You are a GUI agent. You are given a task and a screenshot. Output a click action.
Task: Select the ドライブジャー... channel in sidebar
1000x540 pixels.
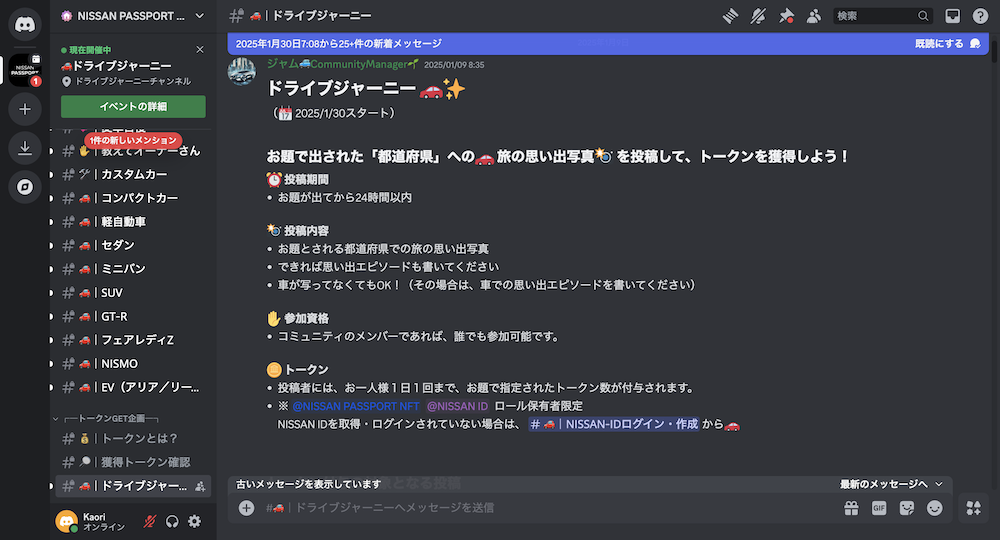(133, 486)
